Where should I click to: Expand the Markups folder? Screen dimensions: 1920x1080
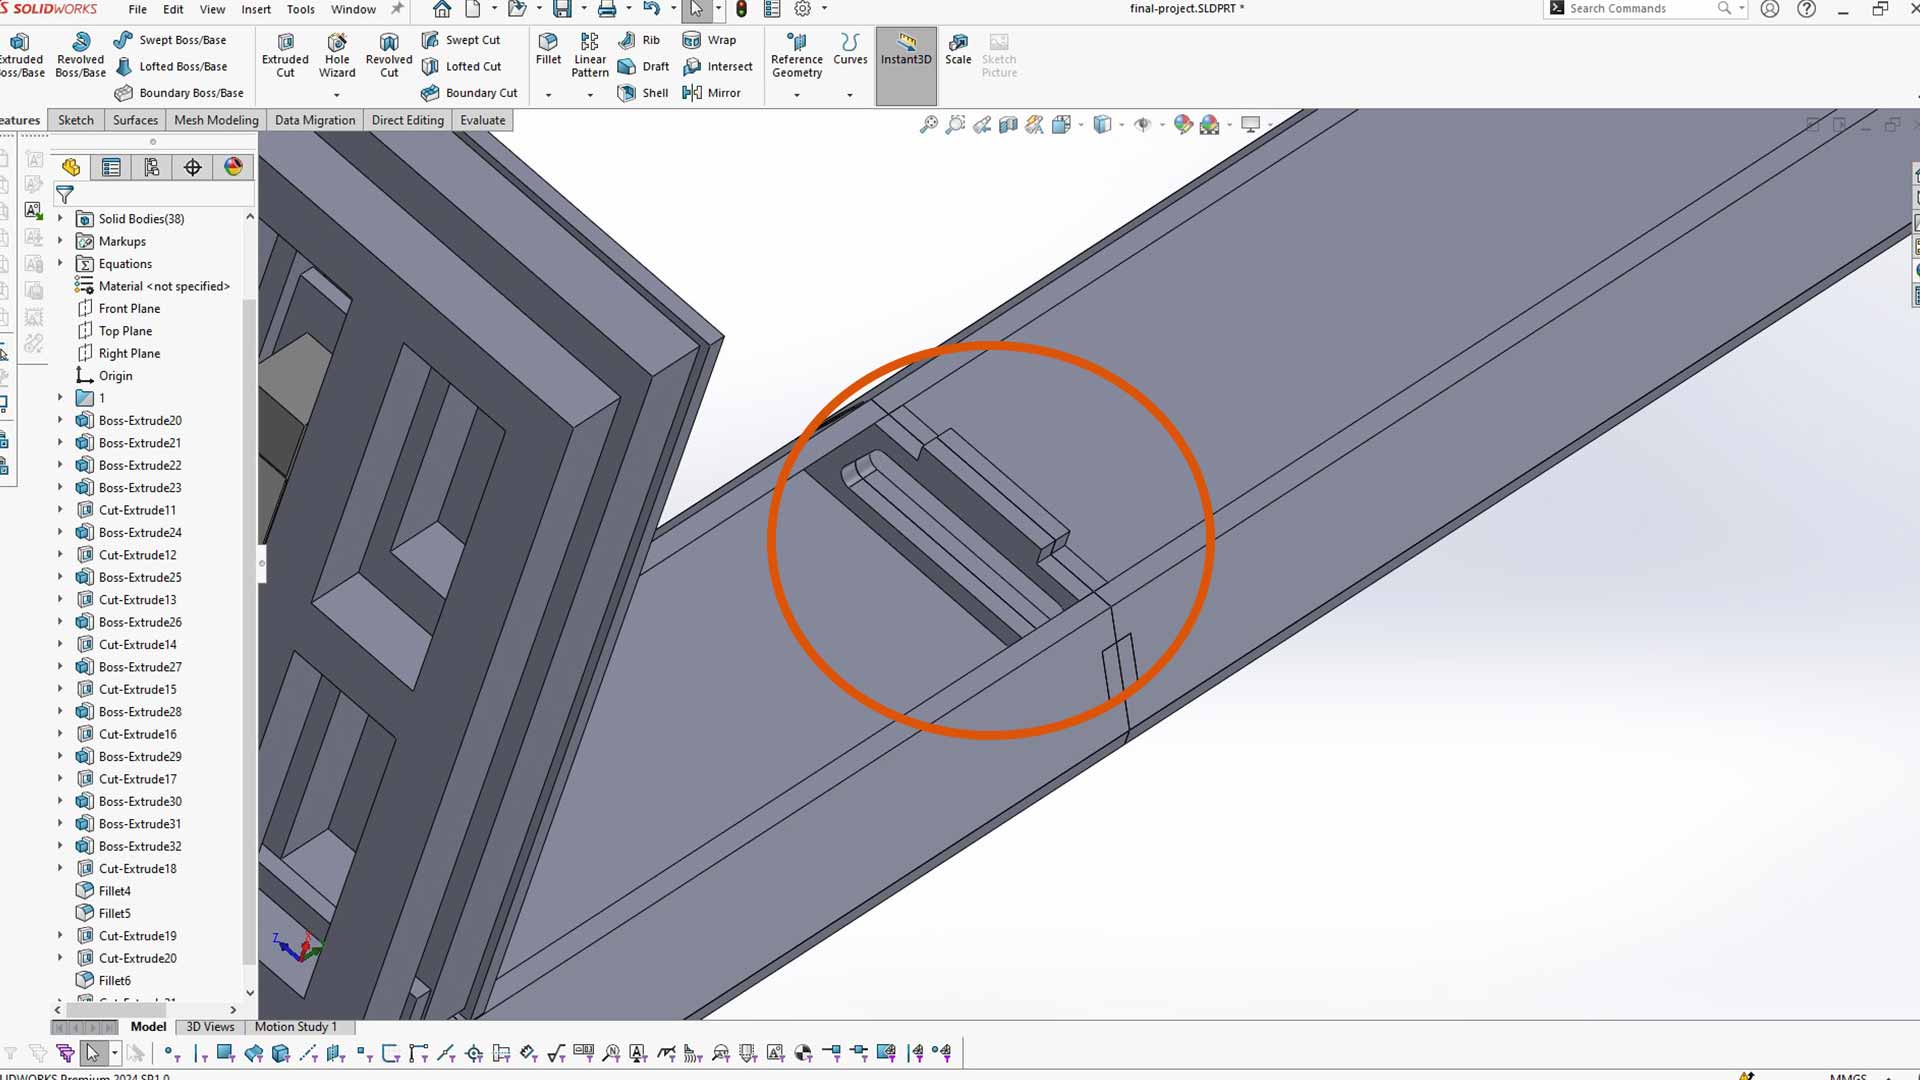(60, 241)
